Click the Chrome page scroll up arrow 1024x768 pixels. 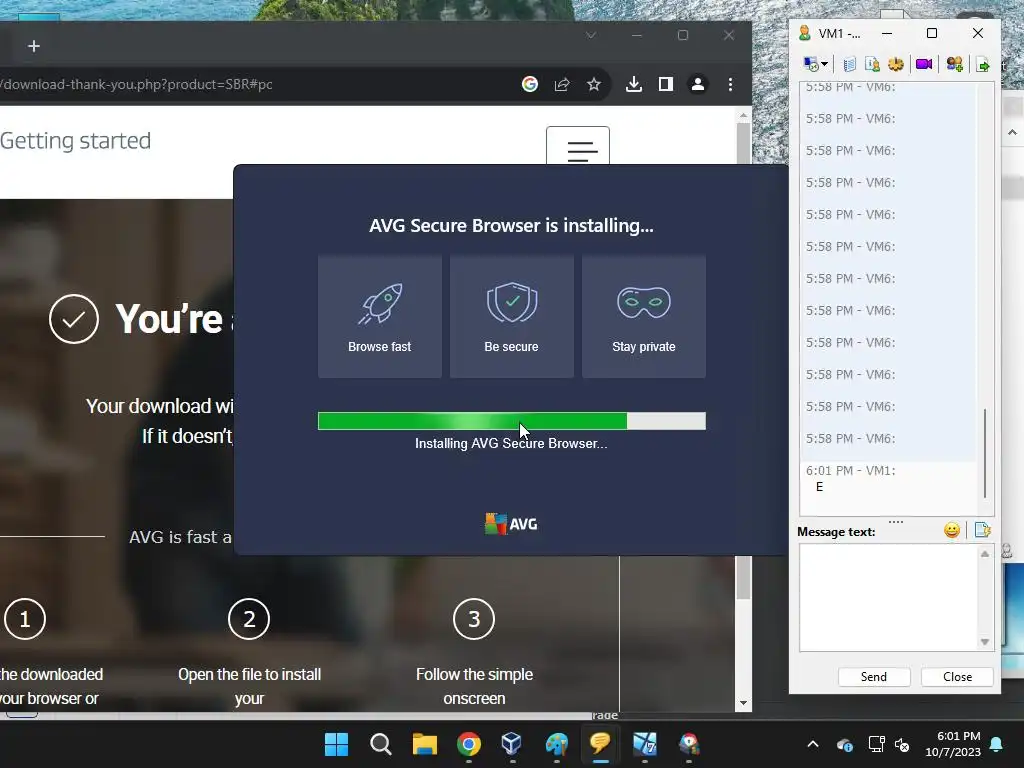point(743,115)
